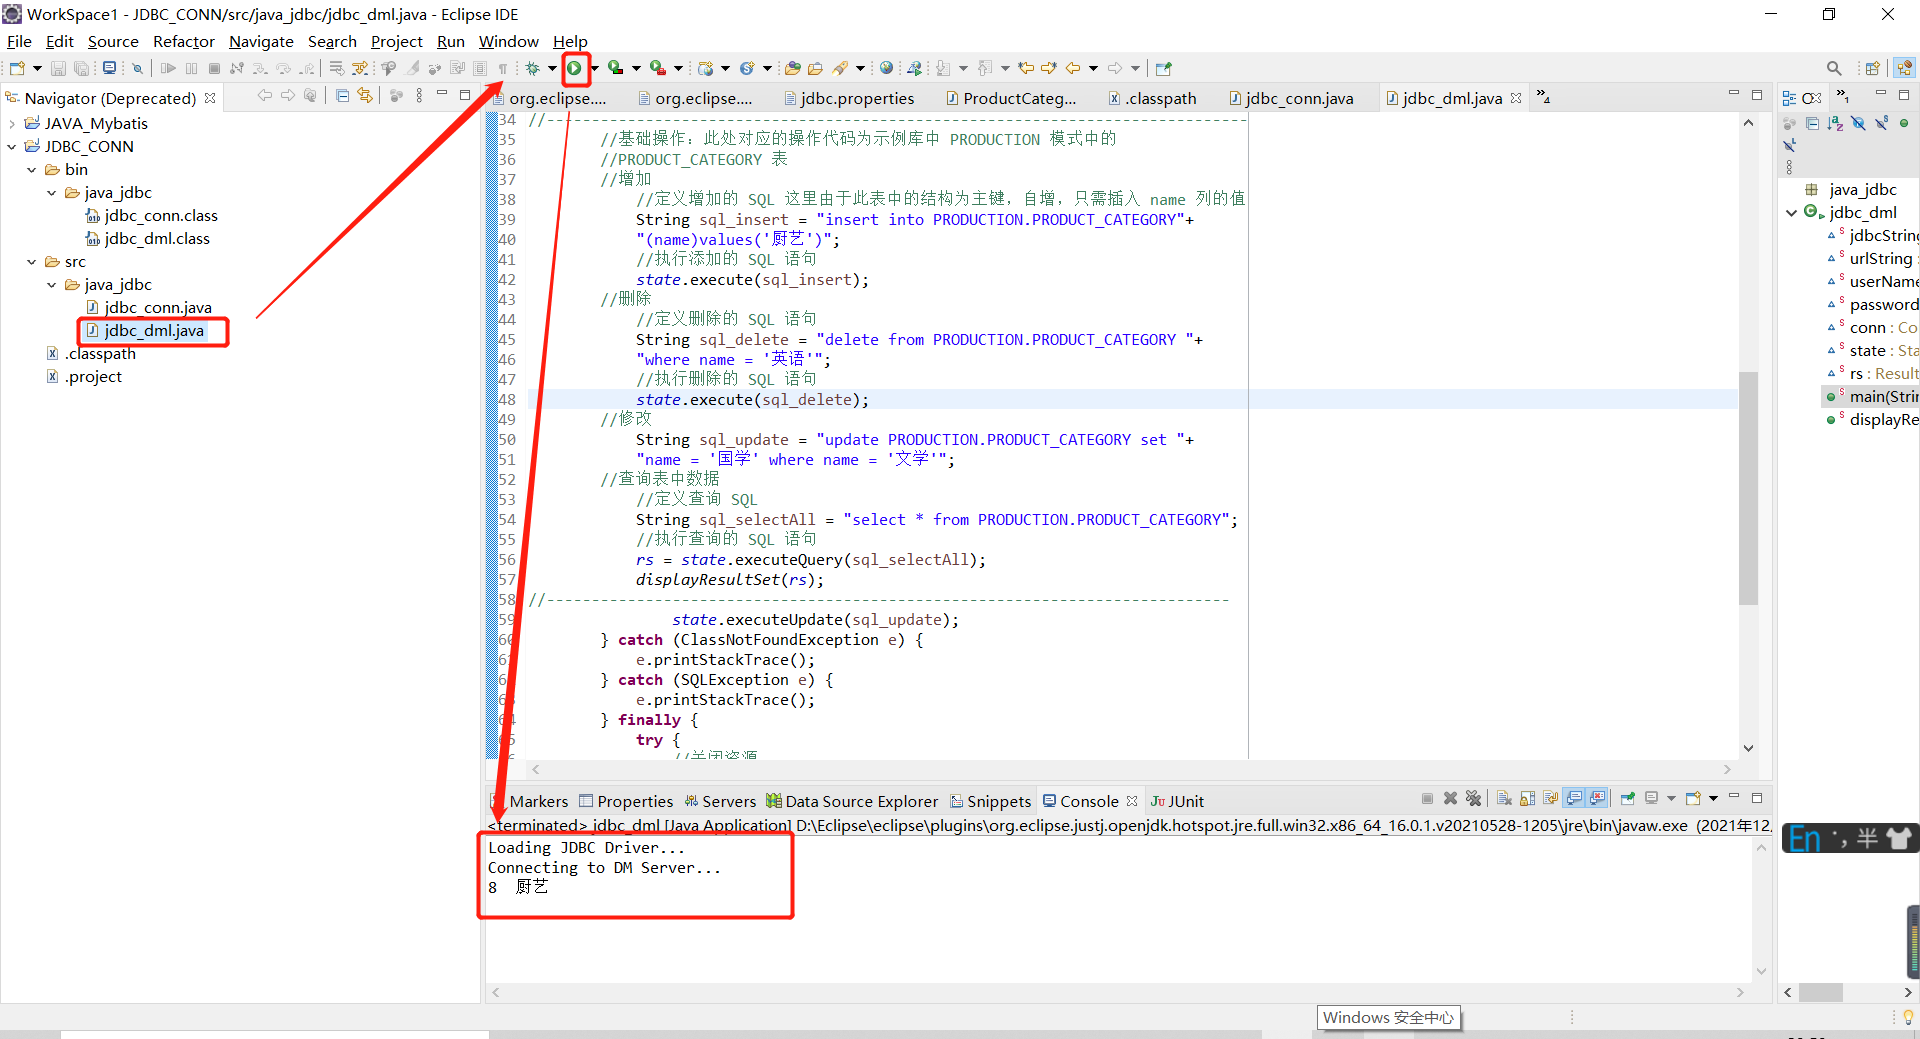Click the External Tools run icon

pyautogui.click(x=658, y=68)
